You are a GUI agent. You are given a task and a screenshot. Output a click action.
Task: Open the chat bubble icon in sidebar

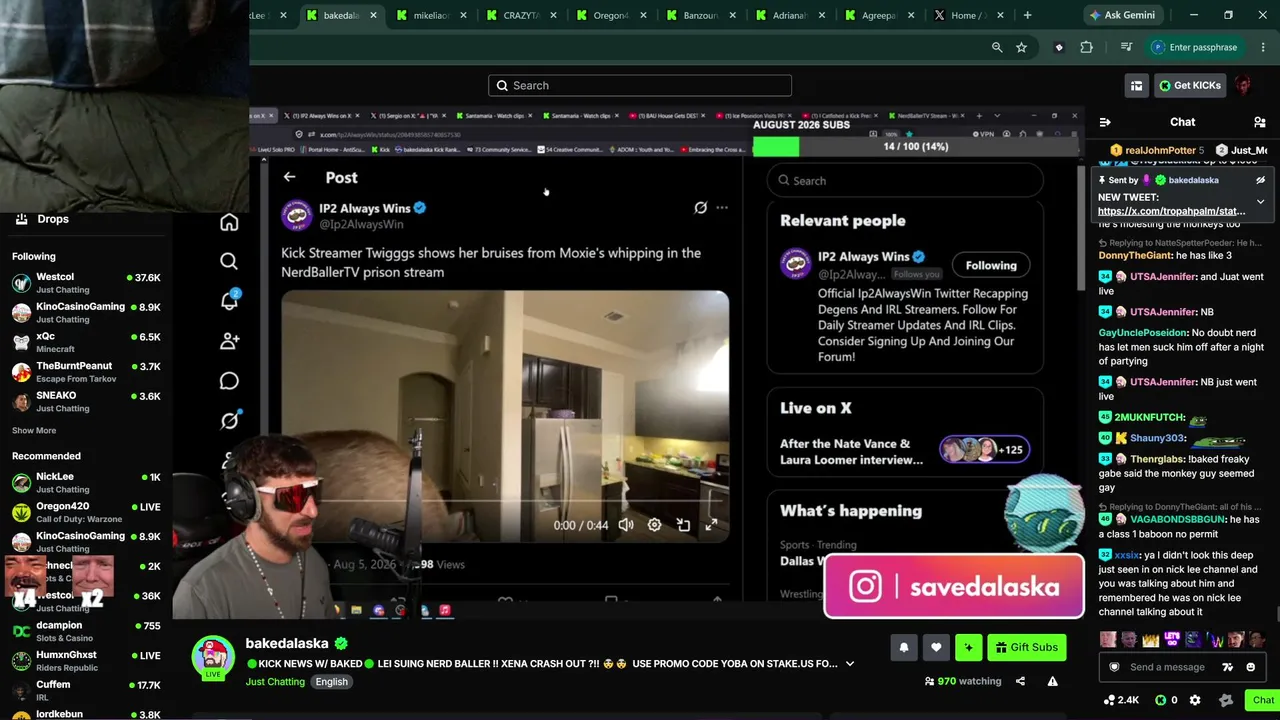pos(229,381)
